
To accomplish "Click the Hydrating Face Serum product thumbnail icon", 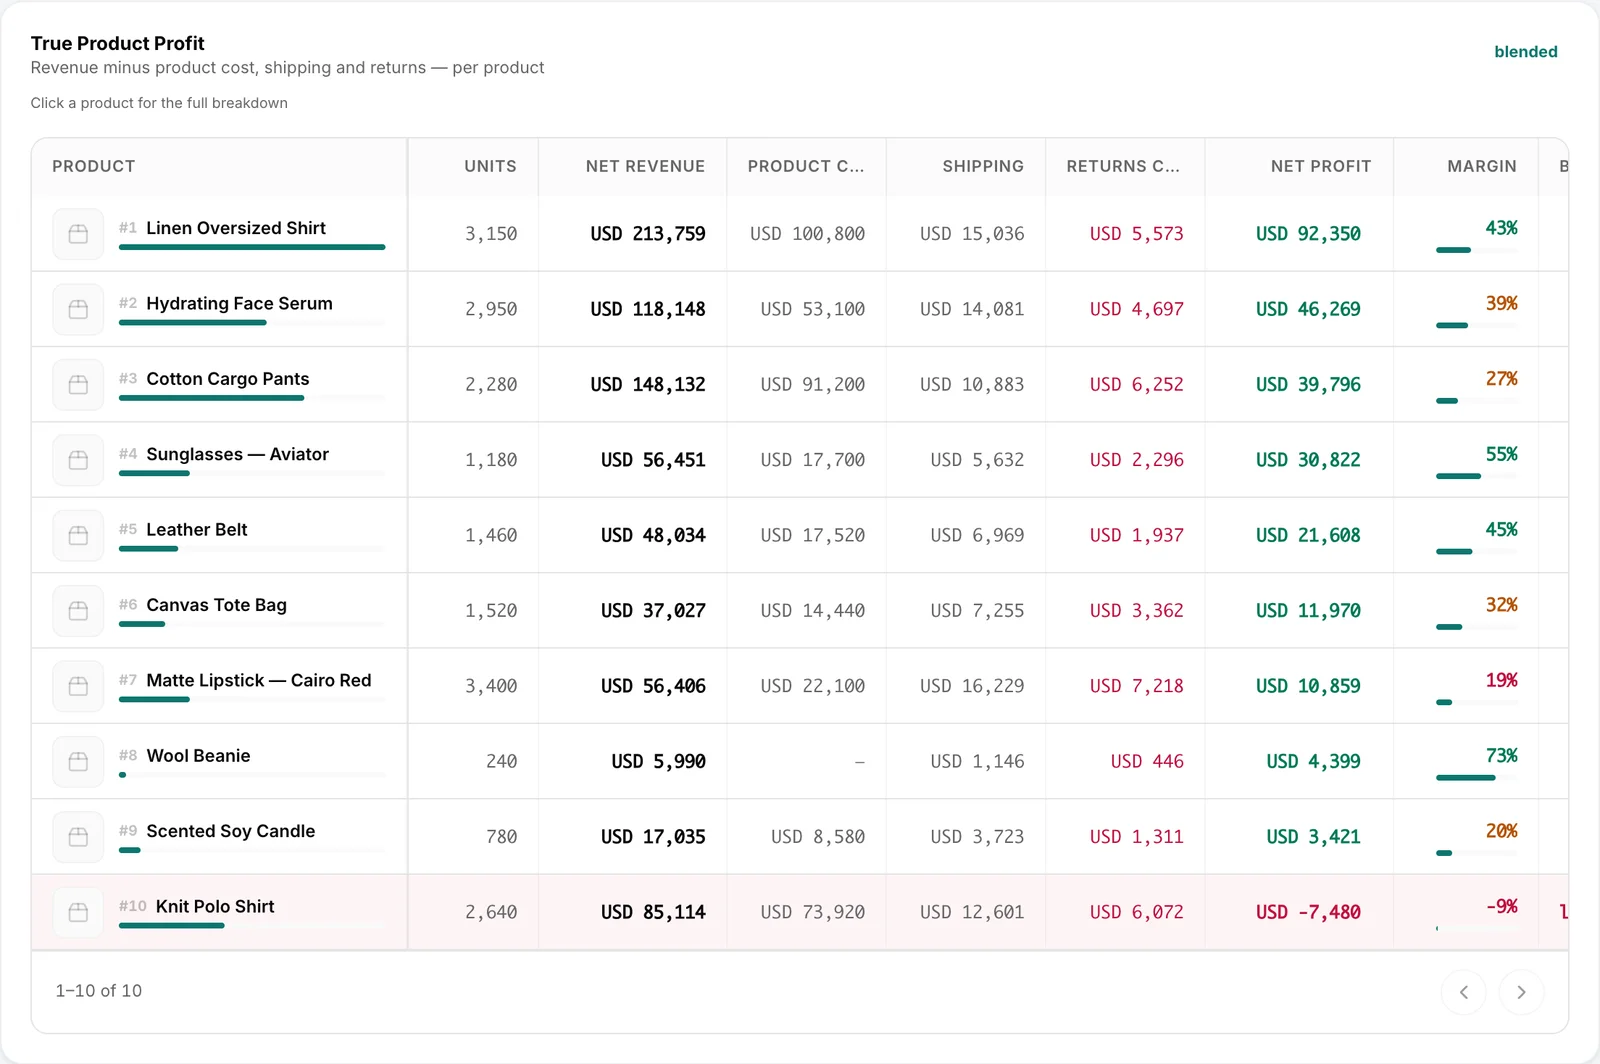I will point(78,309).
